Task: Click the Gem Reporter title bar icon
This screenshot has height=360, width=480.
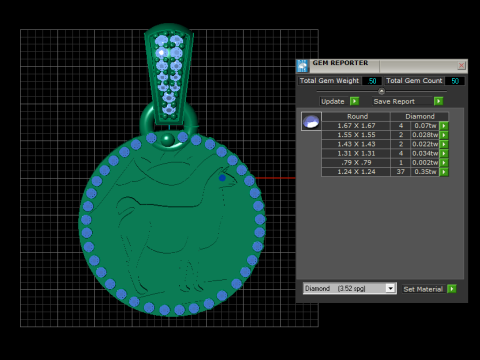Action: 303,66
